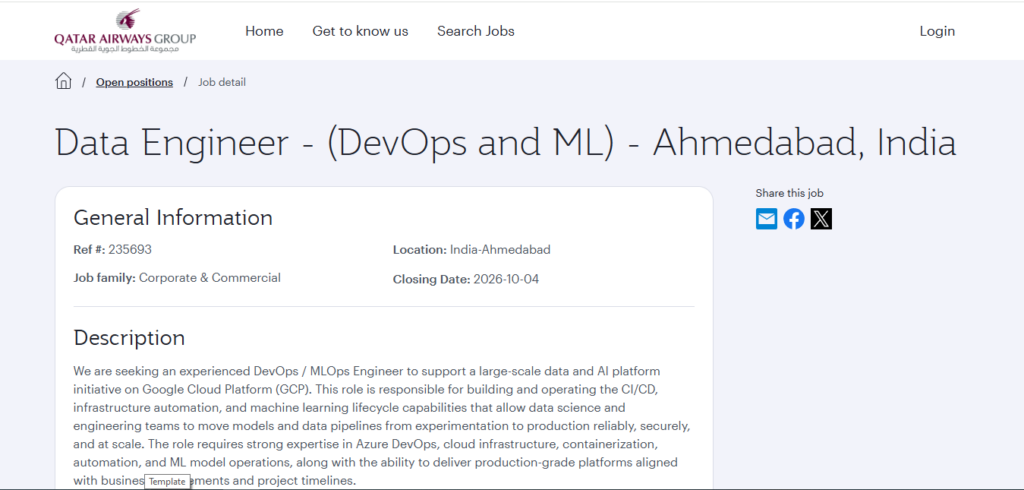Share this job on Facebook
The image size is (1024, 490).
click(794, 219)
